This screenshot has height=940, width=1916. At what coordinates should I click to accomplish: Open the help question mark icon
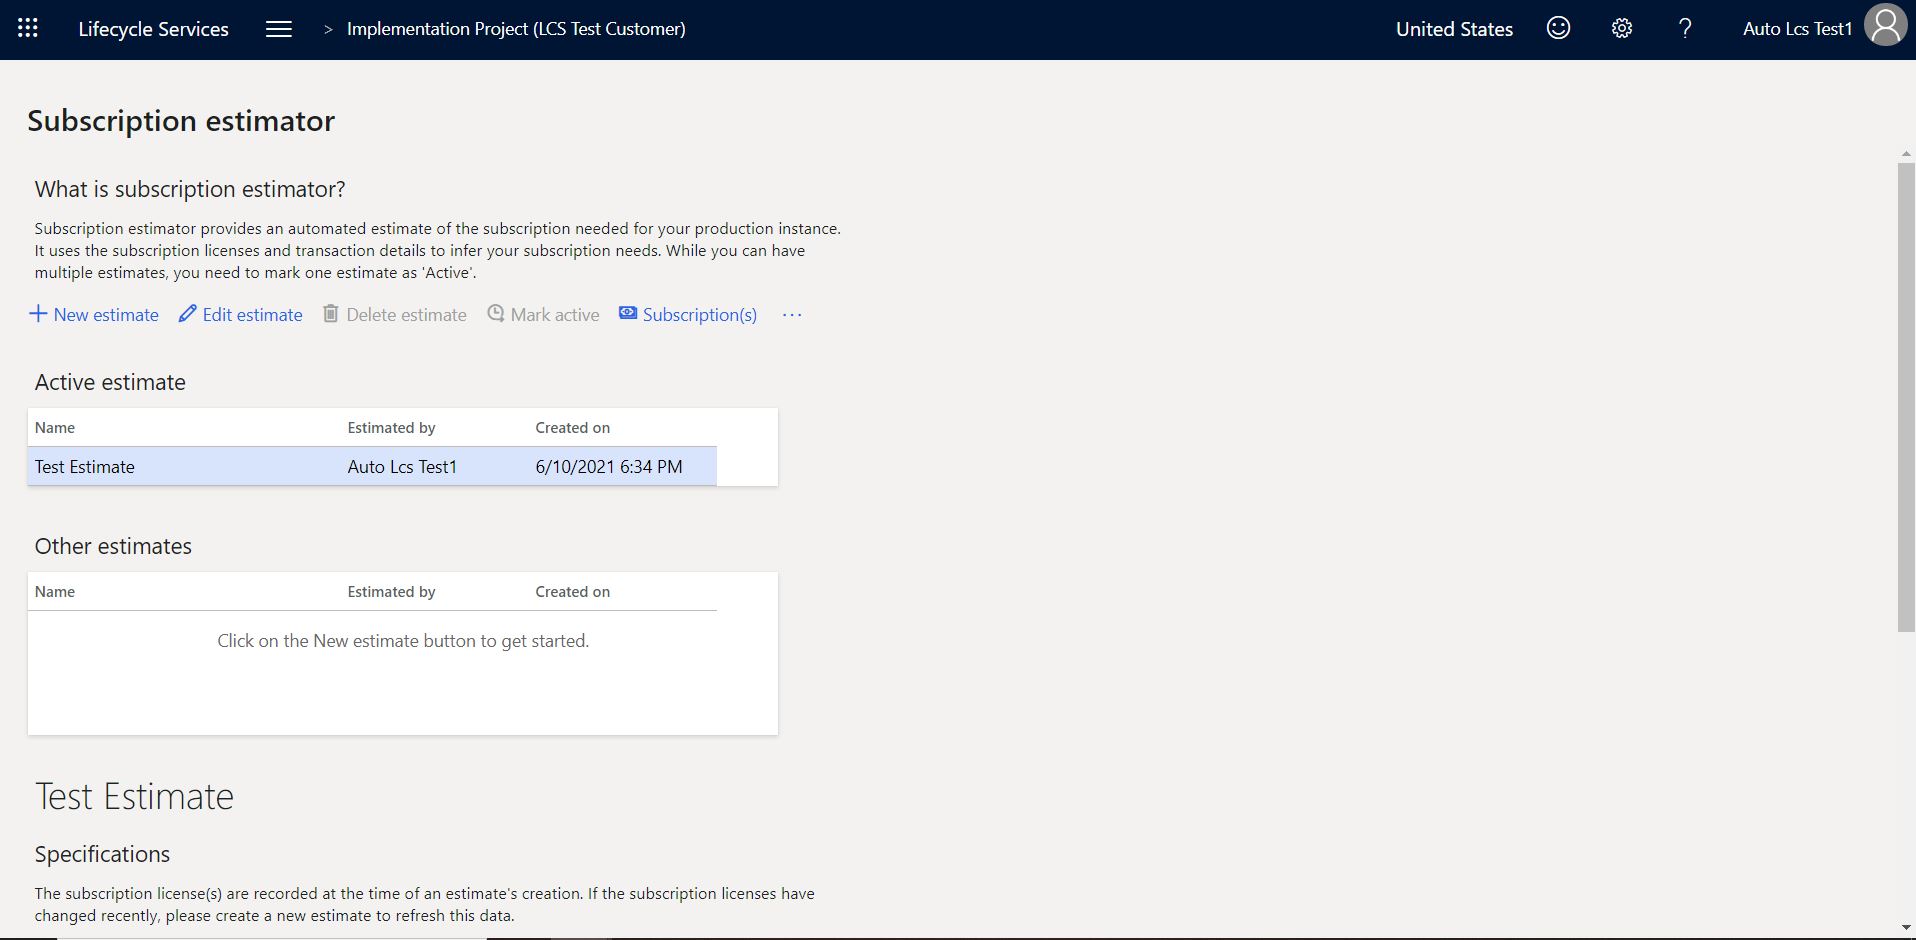click(x=1685, y=29)
